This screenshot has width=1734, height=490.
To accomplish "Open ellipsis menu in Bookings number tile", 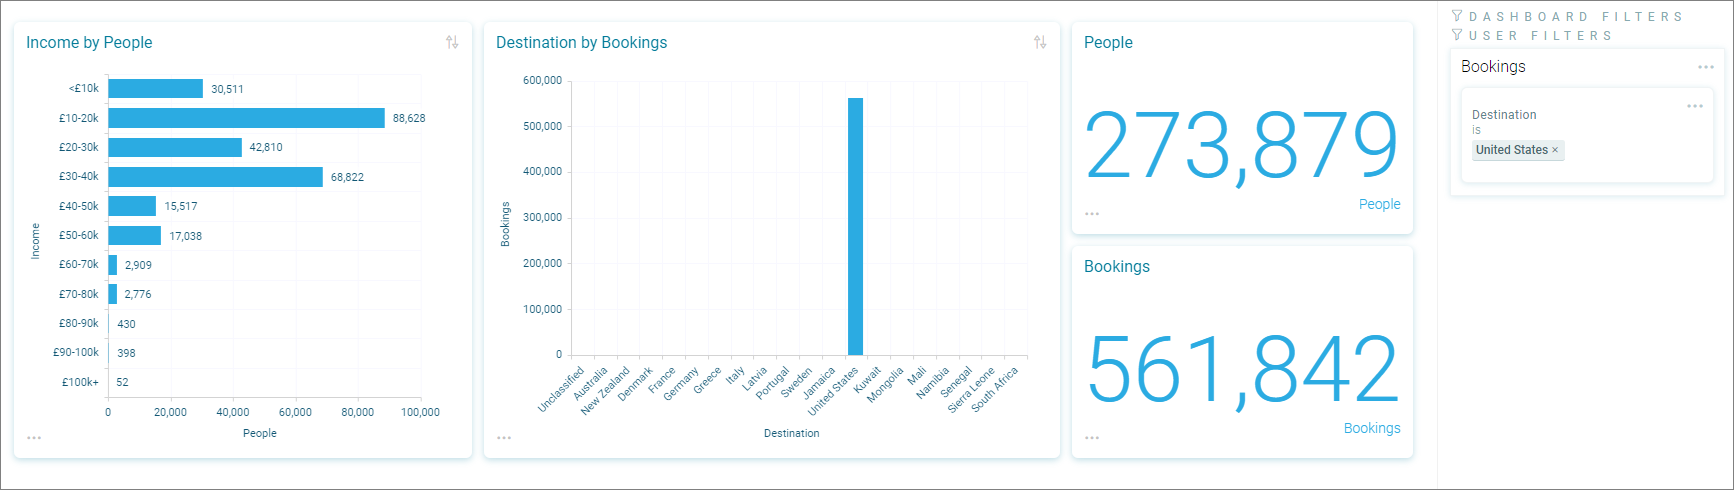I will coord(1092,438).
